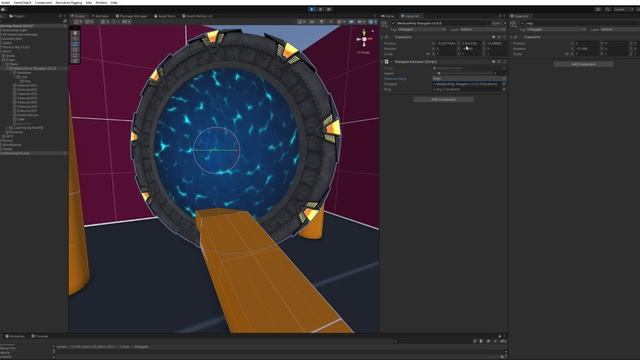
Task: Open Stargate Animator component kebab menu
Action: point(504,62)
